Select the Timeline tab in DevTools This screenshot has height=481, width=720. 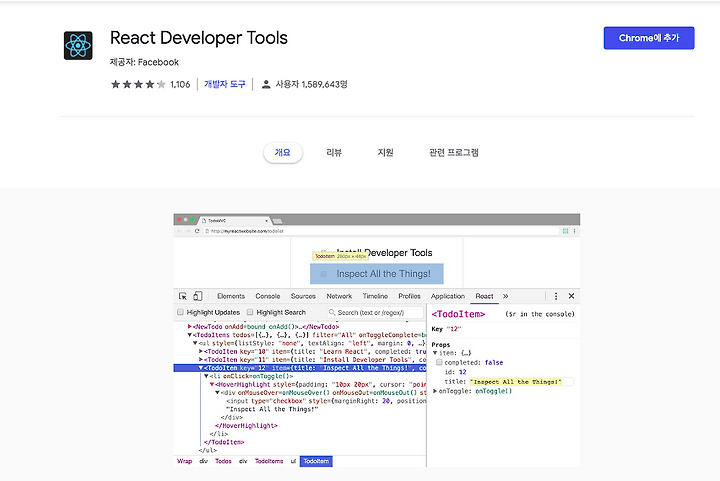375,296
